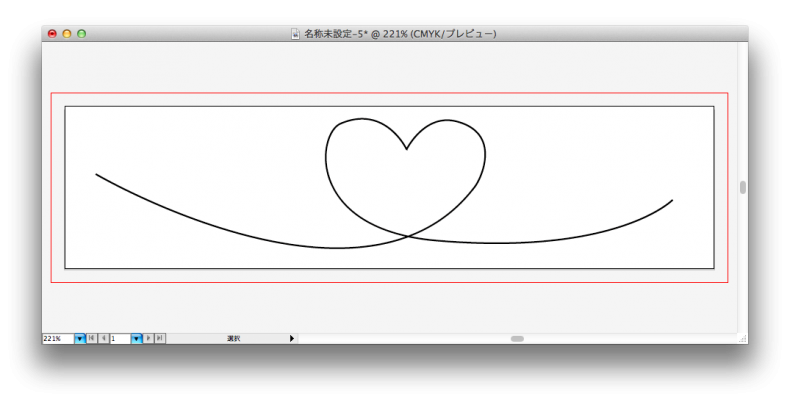Close the document window with red button
Viewport: 790px width, 402px height.
click(x=52, y=33)
